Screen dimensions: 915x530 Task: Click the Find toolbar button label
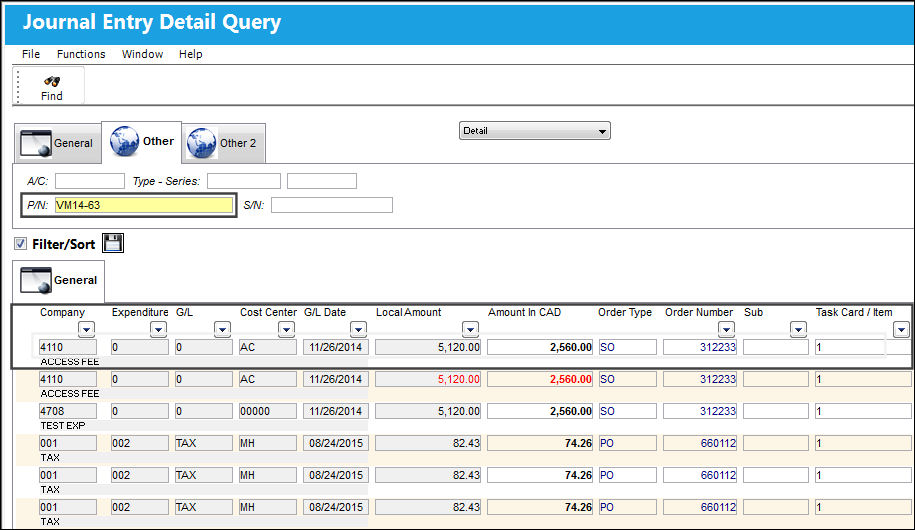tap(51, 96)
